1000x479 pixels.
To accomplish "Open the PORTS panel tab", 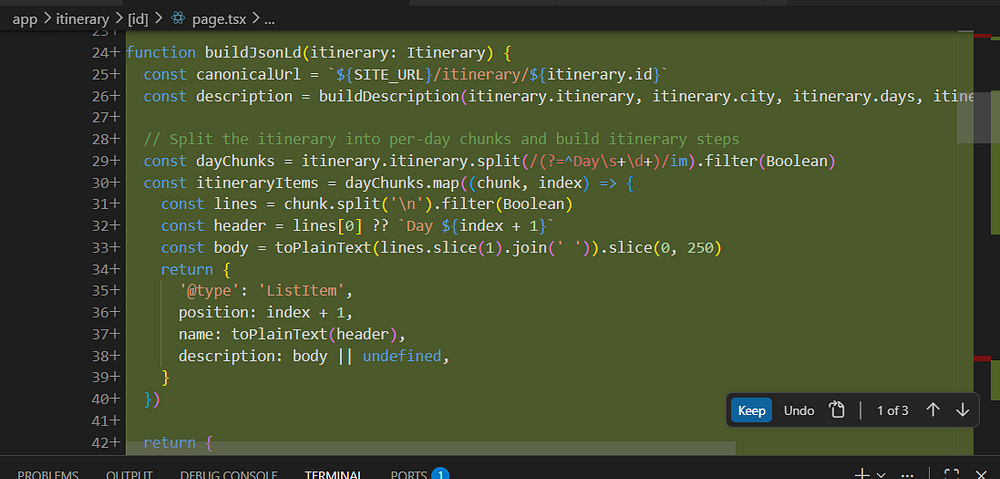I will coord(409,474).
